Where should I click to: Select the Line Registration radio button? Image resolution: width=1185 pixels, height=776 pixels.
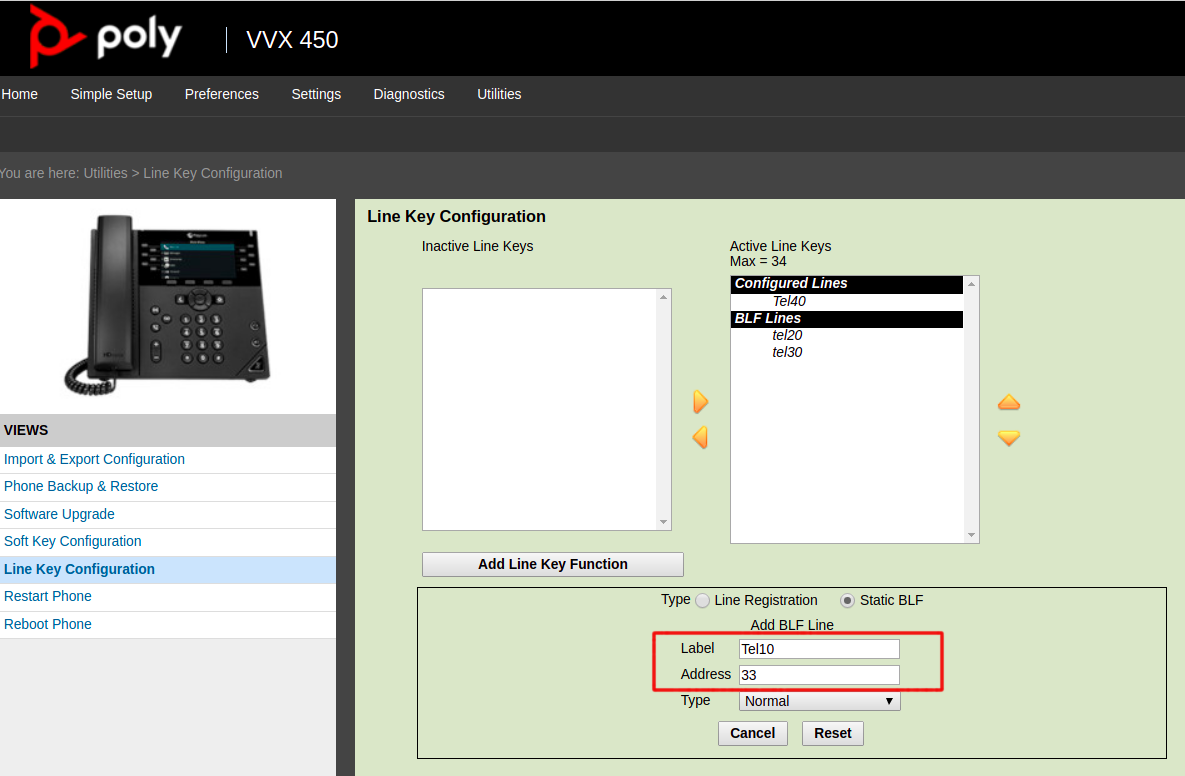click(x=703, y=601)
